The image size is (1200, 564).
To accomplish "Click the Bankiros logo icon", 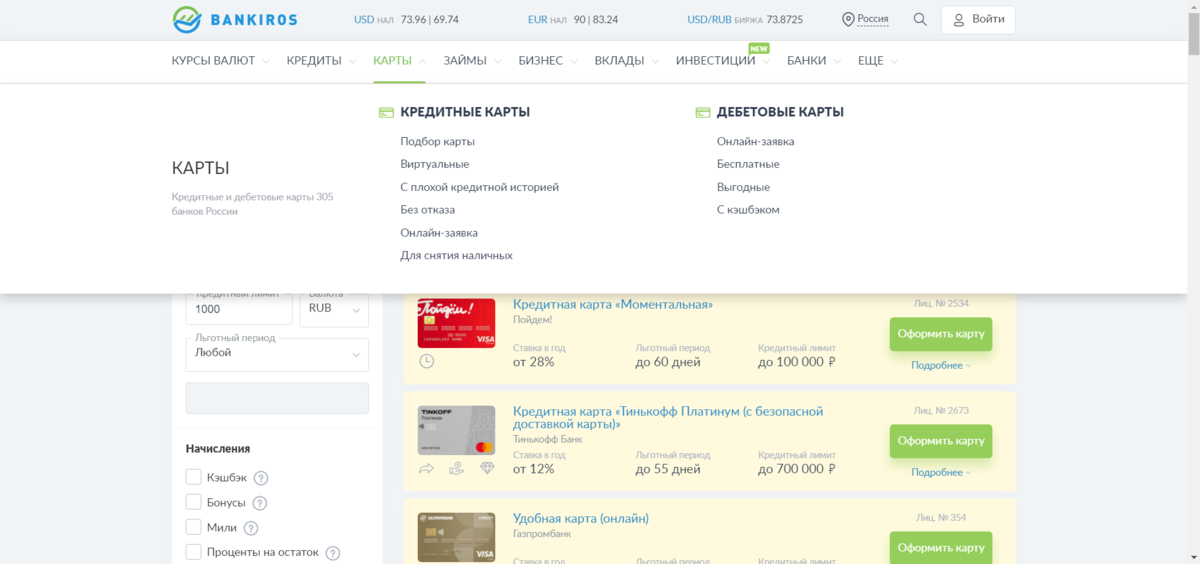I will coord(187,19).
